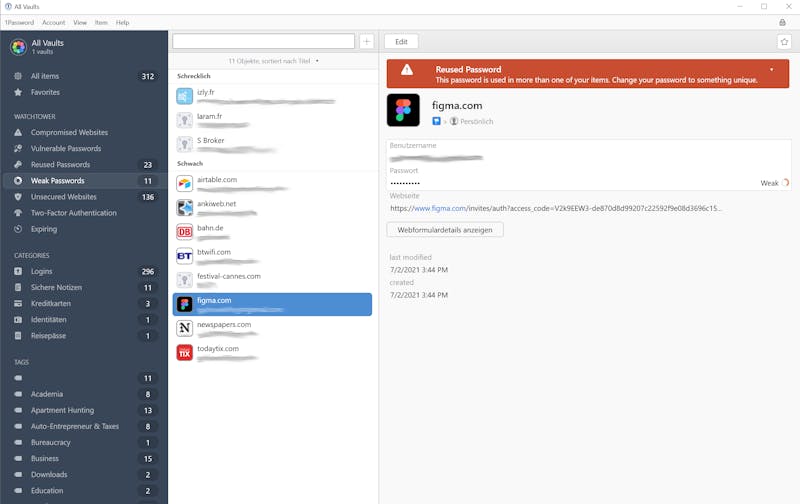The width and height of the screenshot is (800, 504).
Task: Click the bahn.de DB logo icon
Action: point(184,232)
